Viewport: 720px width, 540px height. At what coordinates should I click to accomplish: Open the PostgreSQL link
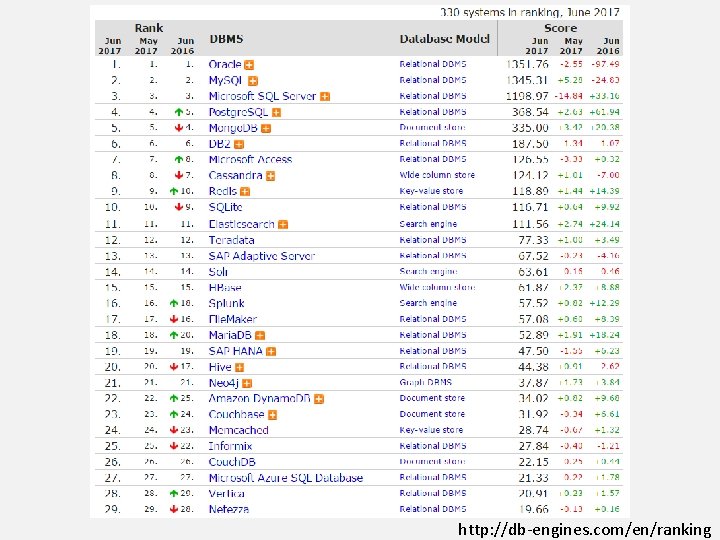tap(238, 112)
